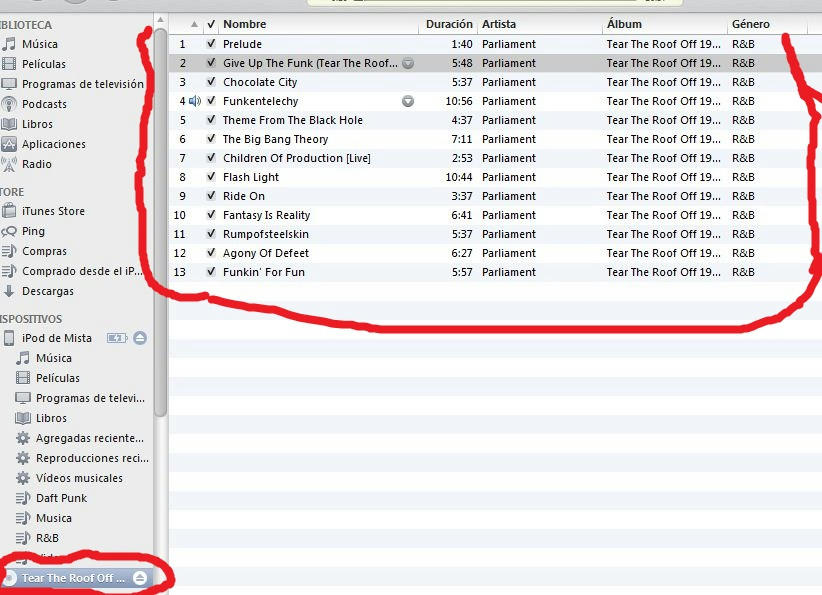Eject iPod de Mista with eject icon
The image size is (822, 595).
coord(140,338)
